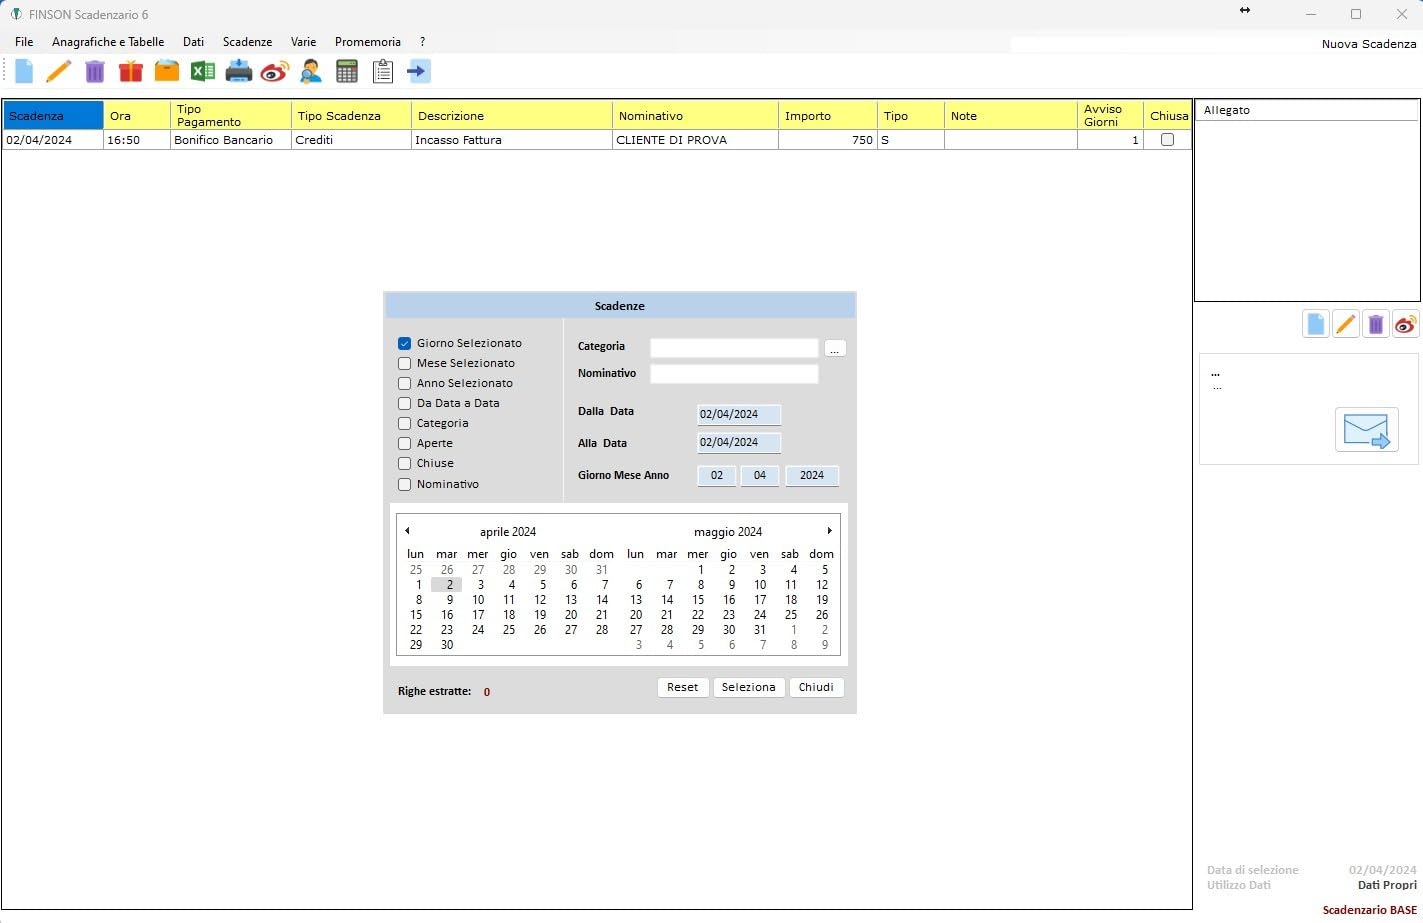The width and height of the screenshot is (1423, 923).
Task: Click cell CLIENTE DI PROVA
Action: [x=695, y=140]
